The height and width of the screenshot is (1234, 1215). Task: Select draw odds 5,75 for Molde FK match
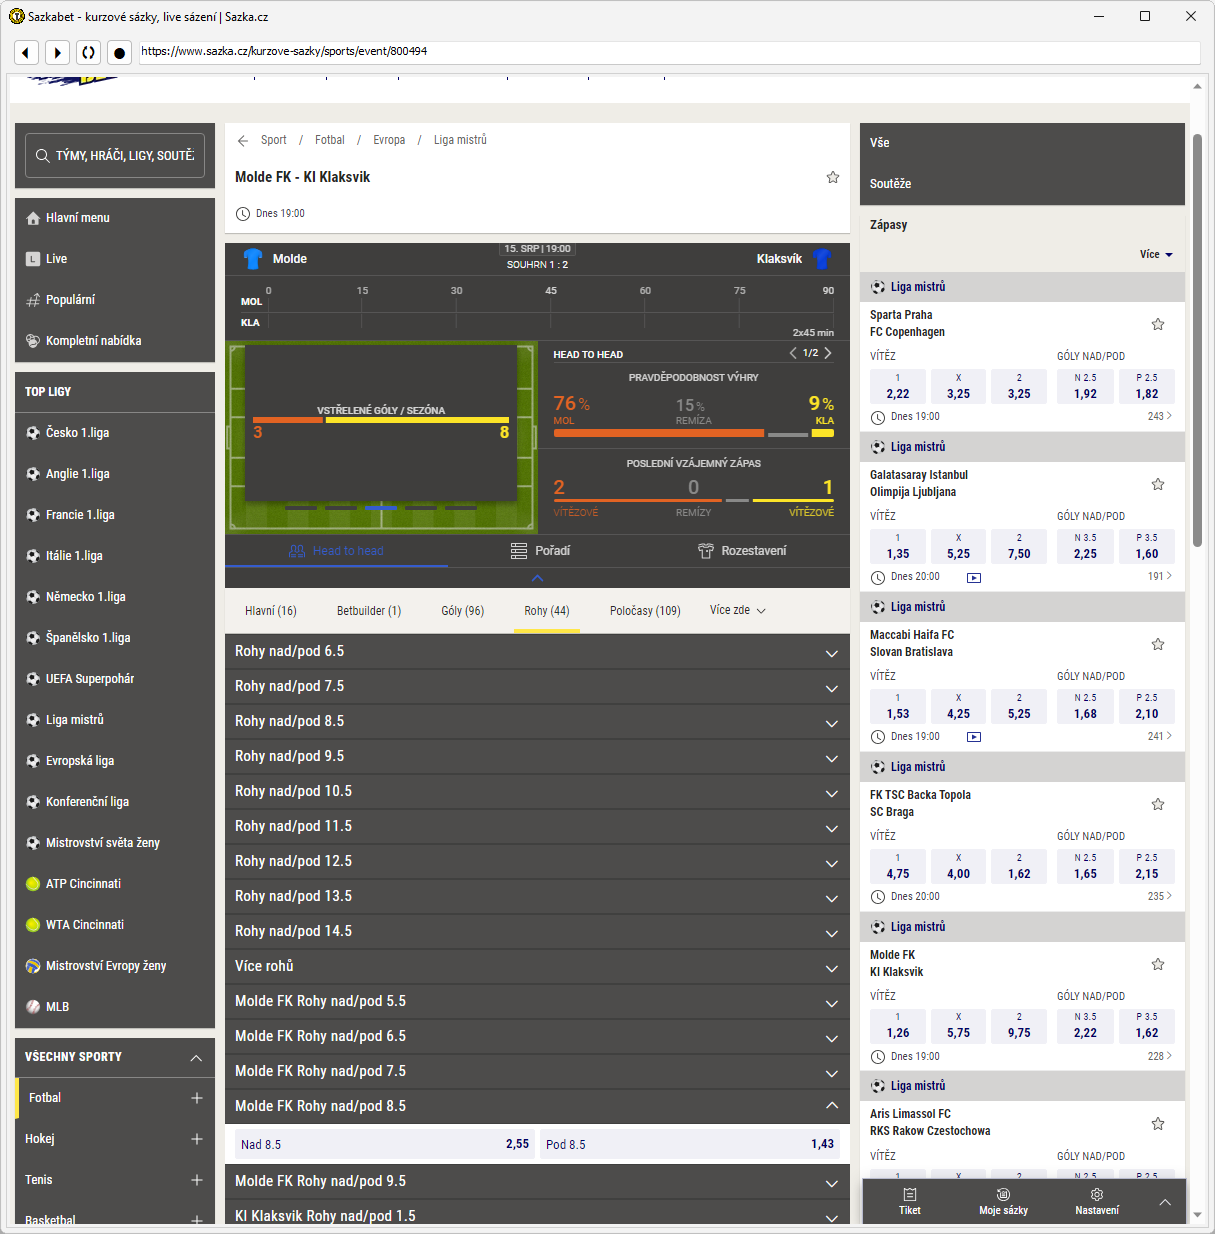coord(958,1025)
